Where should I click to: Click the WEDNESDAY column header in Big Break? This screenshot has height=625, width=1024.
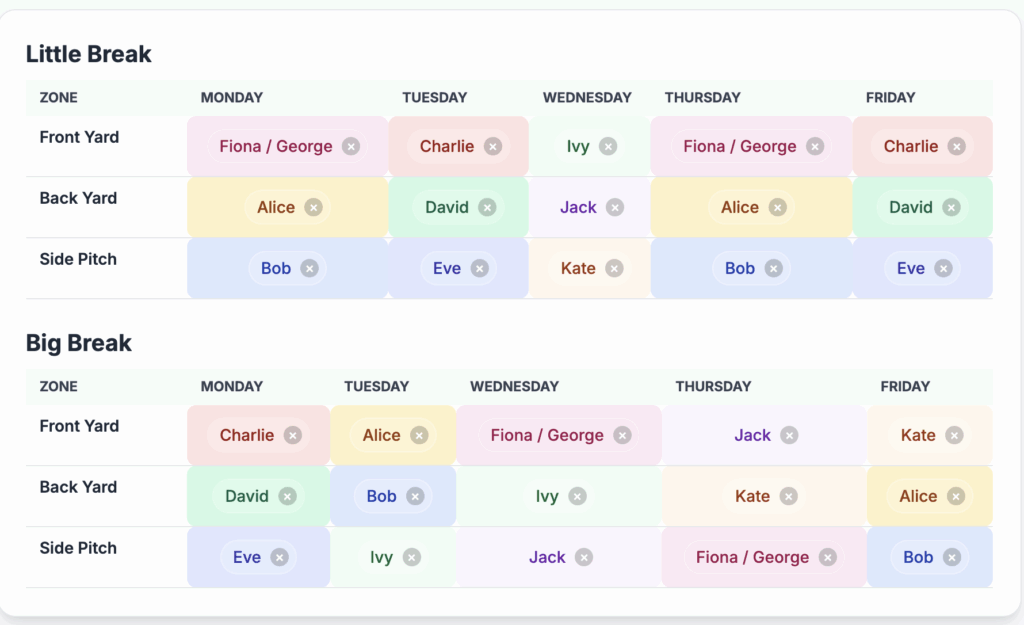[514, 386]
